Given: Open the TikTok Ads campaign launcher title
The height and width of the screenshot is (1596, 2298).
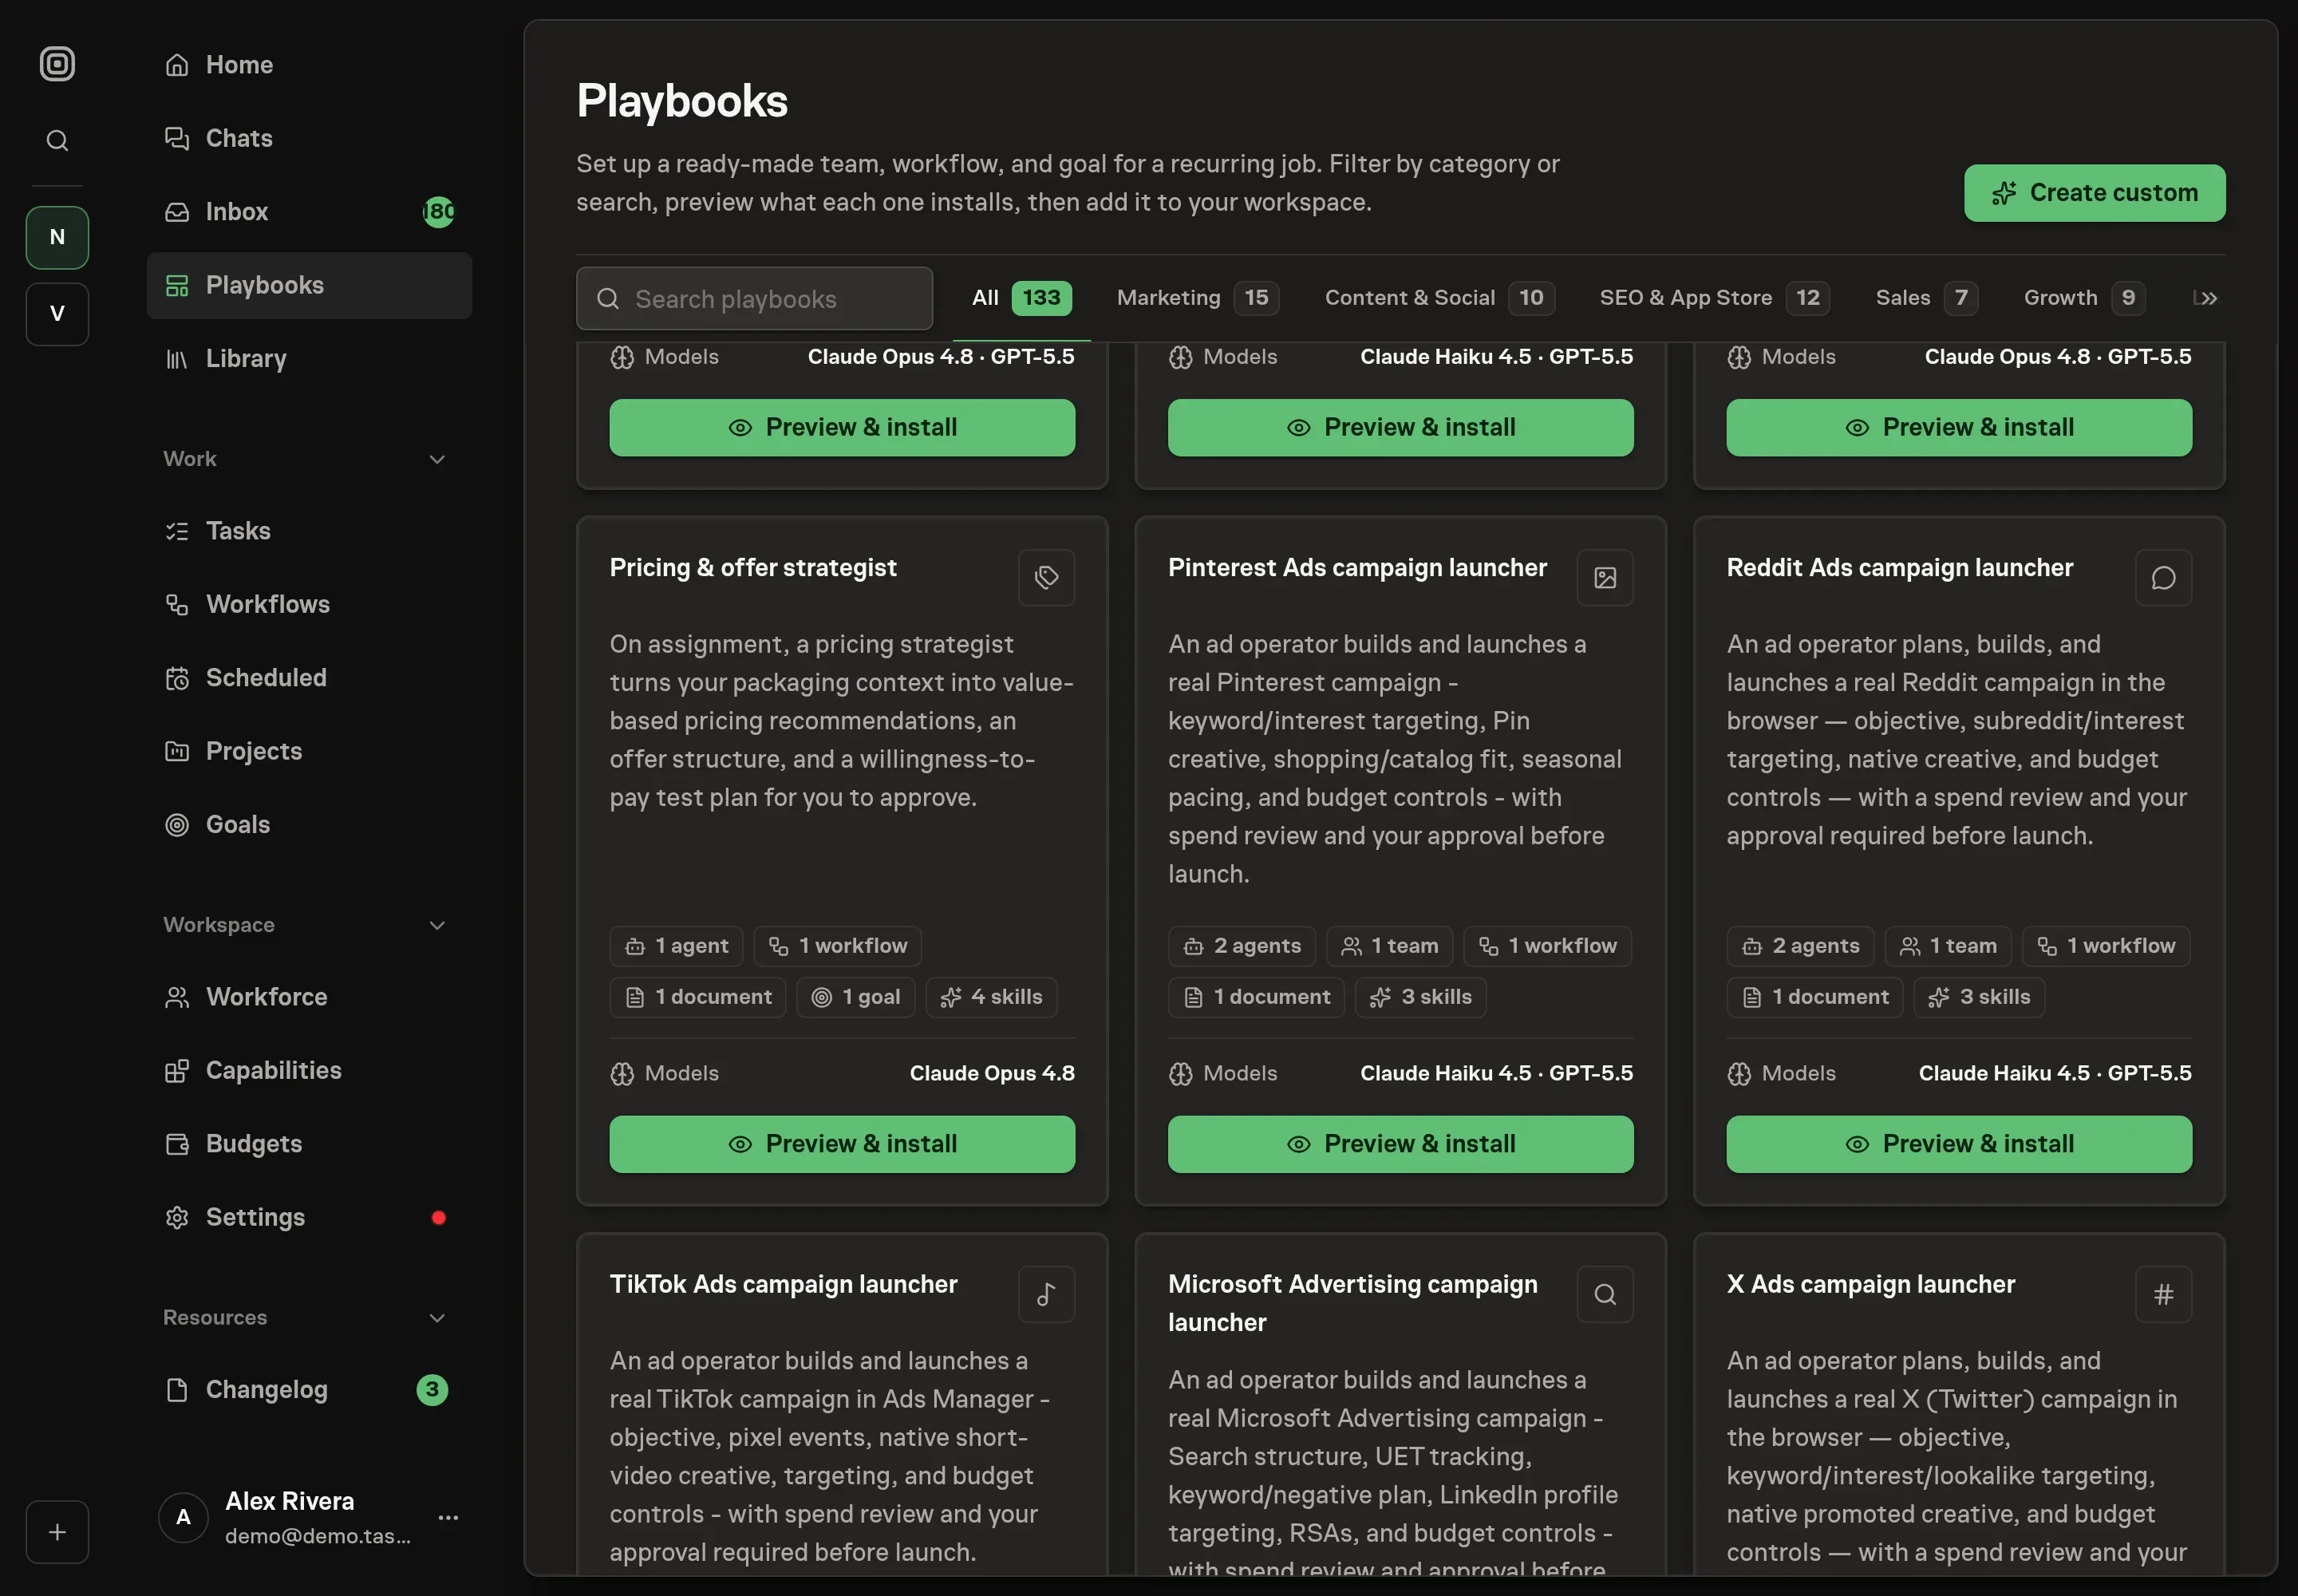Looking at the screenshot, I should pyautogui.click(x=783, y=1285).
